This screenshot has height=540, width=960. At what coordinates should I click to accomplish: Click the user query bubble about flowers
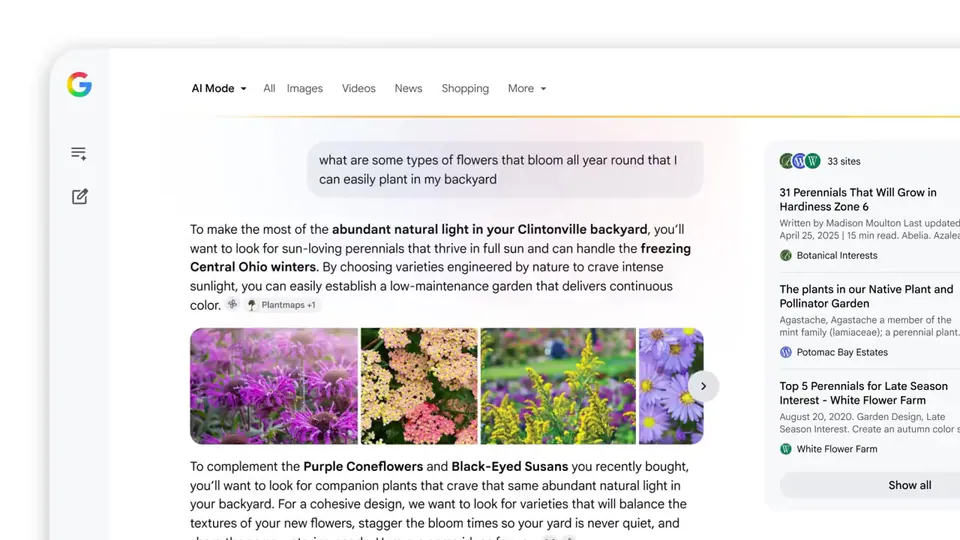pyautogui.click(x=505, y=170)
